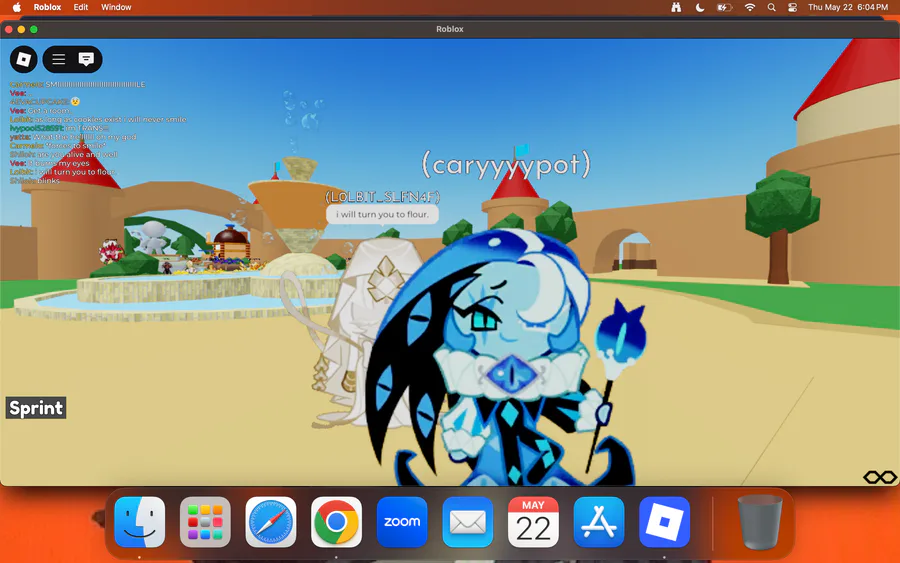Click the date and time Thu May 22
The width and height of the screenshot is (900, 563).
tap(848, 7)
